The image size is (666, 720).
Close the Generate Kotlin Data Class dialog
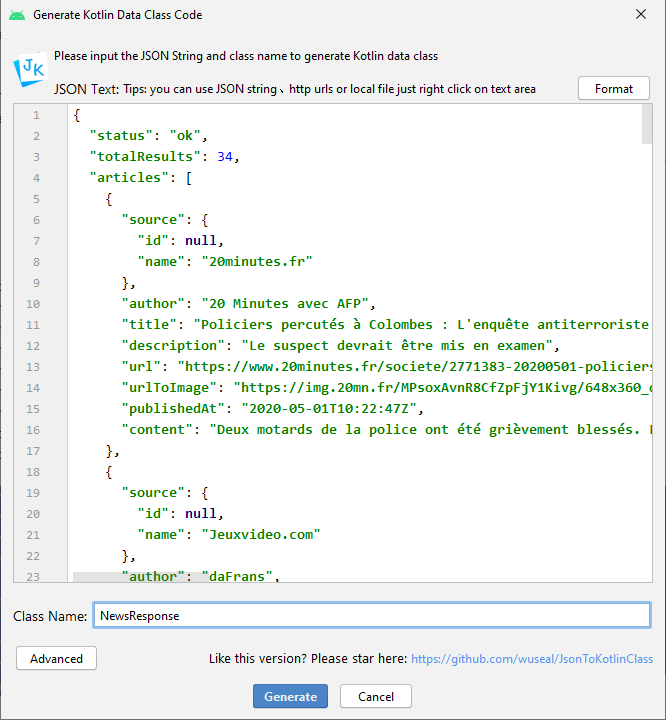(640, 15)
